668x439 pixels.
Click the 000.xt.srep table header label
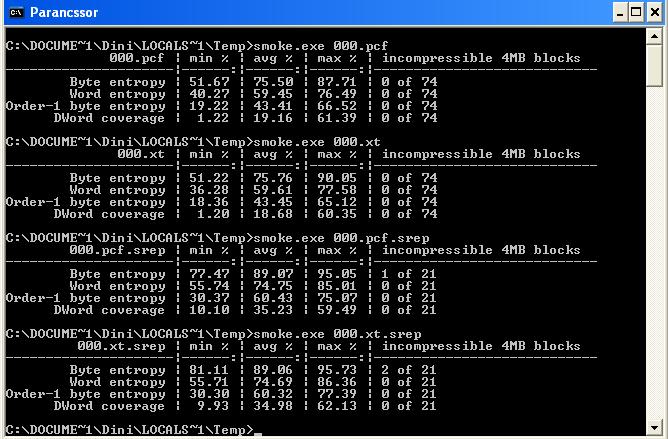click(121, 346)
